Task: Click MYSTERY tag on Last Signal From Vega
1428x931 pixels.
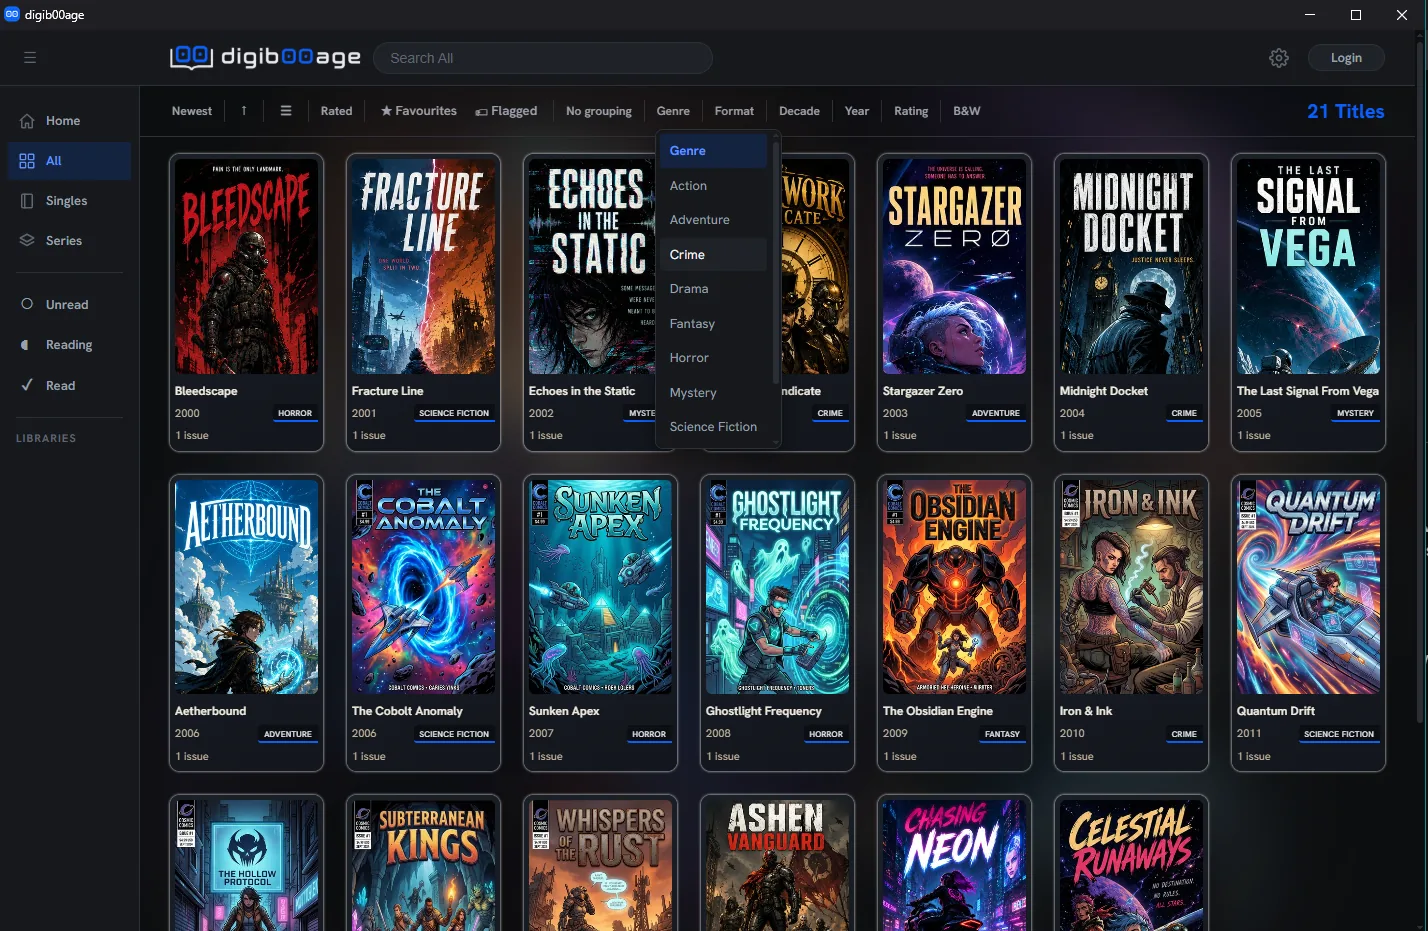Action: click(x=1355, y=413)
